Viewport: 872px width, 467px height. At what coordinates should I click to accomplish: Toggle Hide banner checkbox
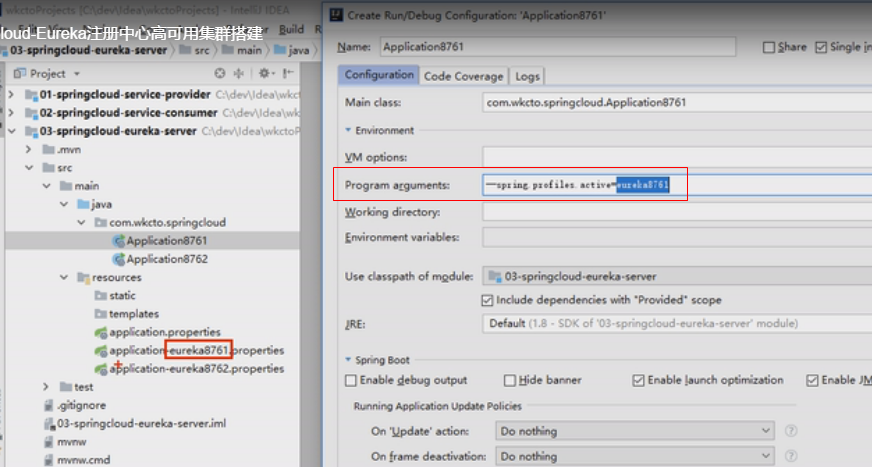(x=509, y=380)
